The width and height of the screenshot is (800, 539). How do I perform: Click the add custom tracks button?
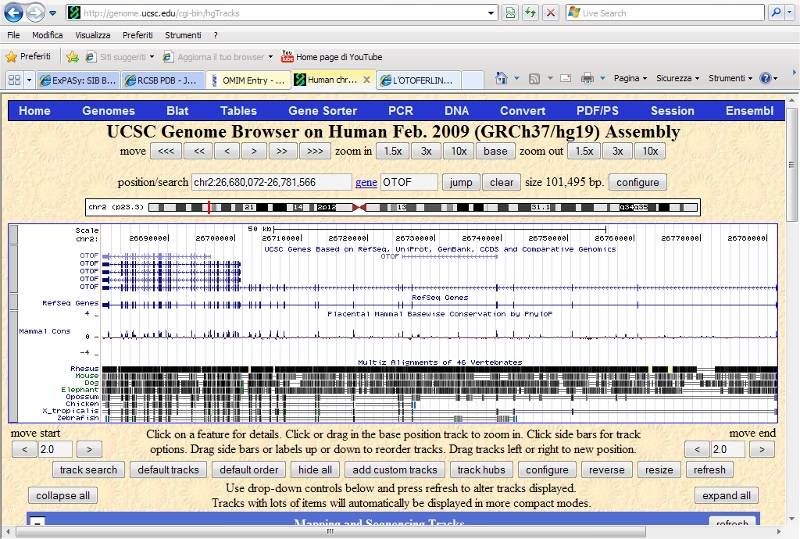coord(394,470)
